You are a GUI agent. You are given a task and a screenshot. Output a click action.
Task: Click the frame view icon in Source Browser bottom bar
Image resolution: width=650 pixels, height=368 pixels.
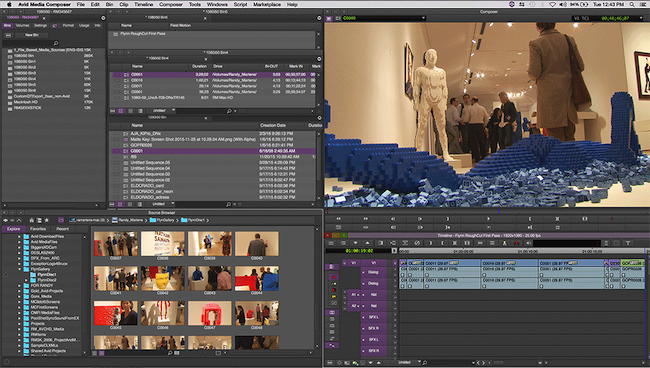click(102, 353)
